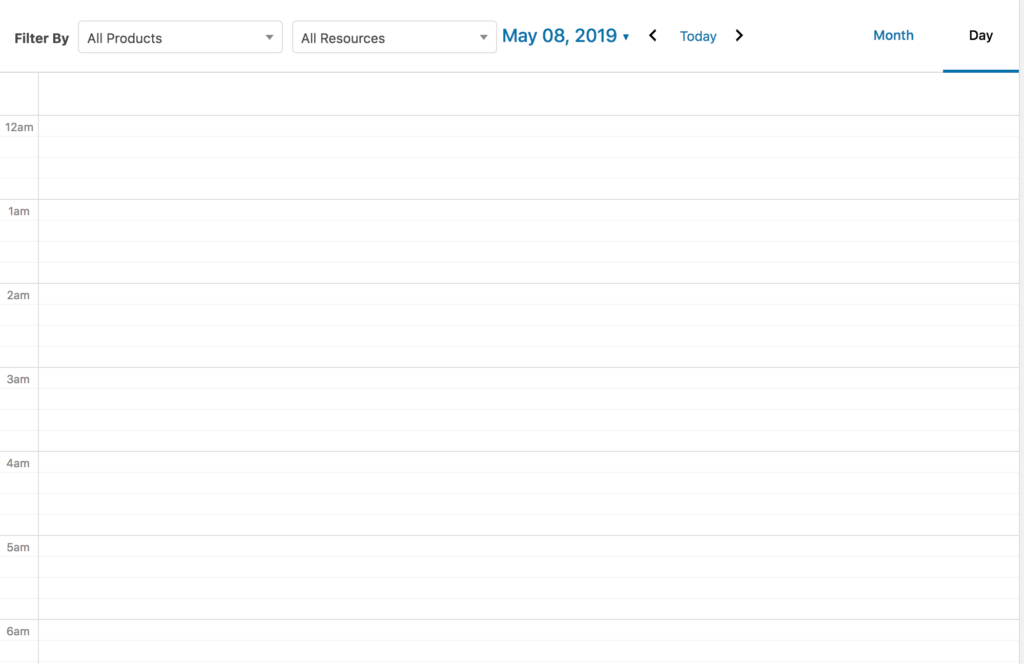Choose the 4am time slot
Screen dimensions: 1024x664
coord(528,463)
